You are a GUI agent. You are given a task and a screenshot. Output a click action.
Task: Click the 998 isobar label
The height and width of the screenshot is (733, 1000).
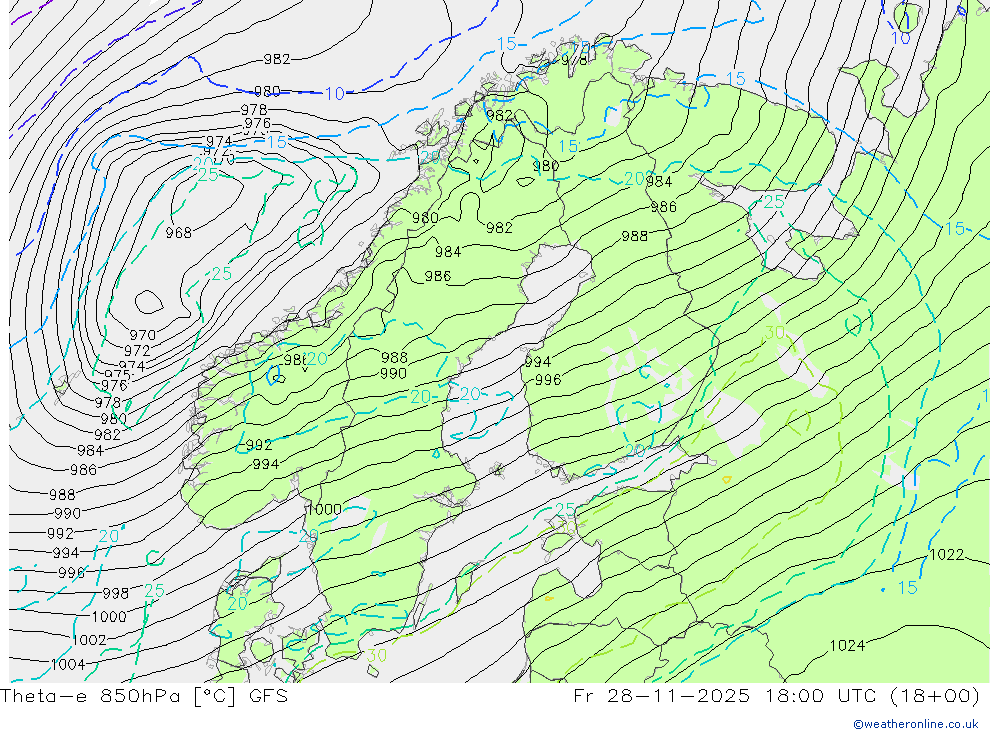[115, 594]
